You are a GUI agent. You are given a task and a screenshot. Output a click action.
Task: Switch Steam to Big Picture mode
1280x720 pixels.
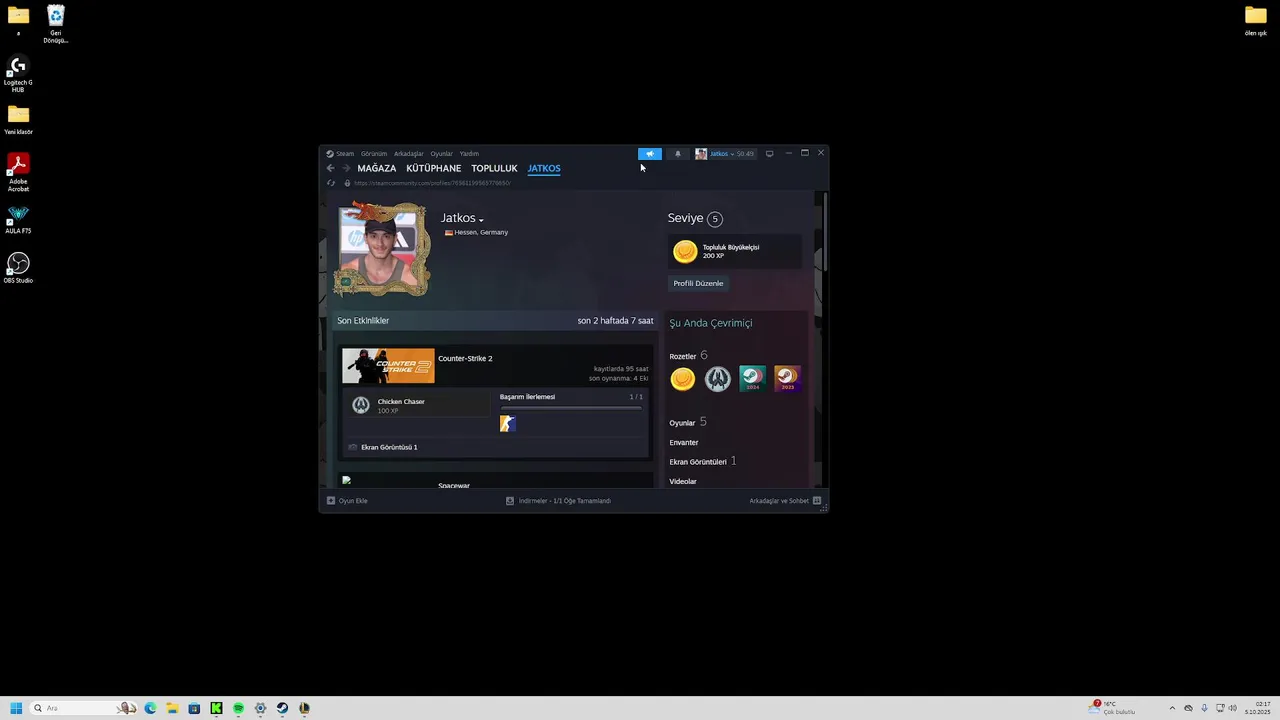[769, 154]
